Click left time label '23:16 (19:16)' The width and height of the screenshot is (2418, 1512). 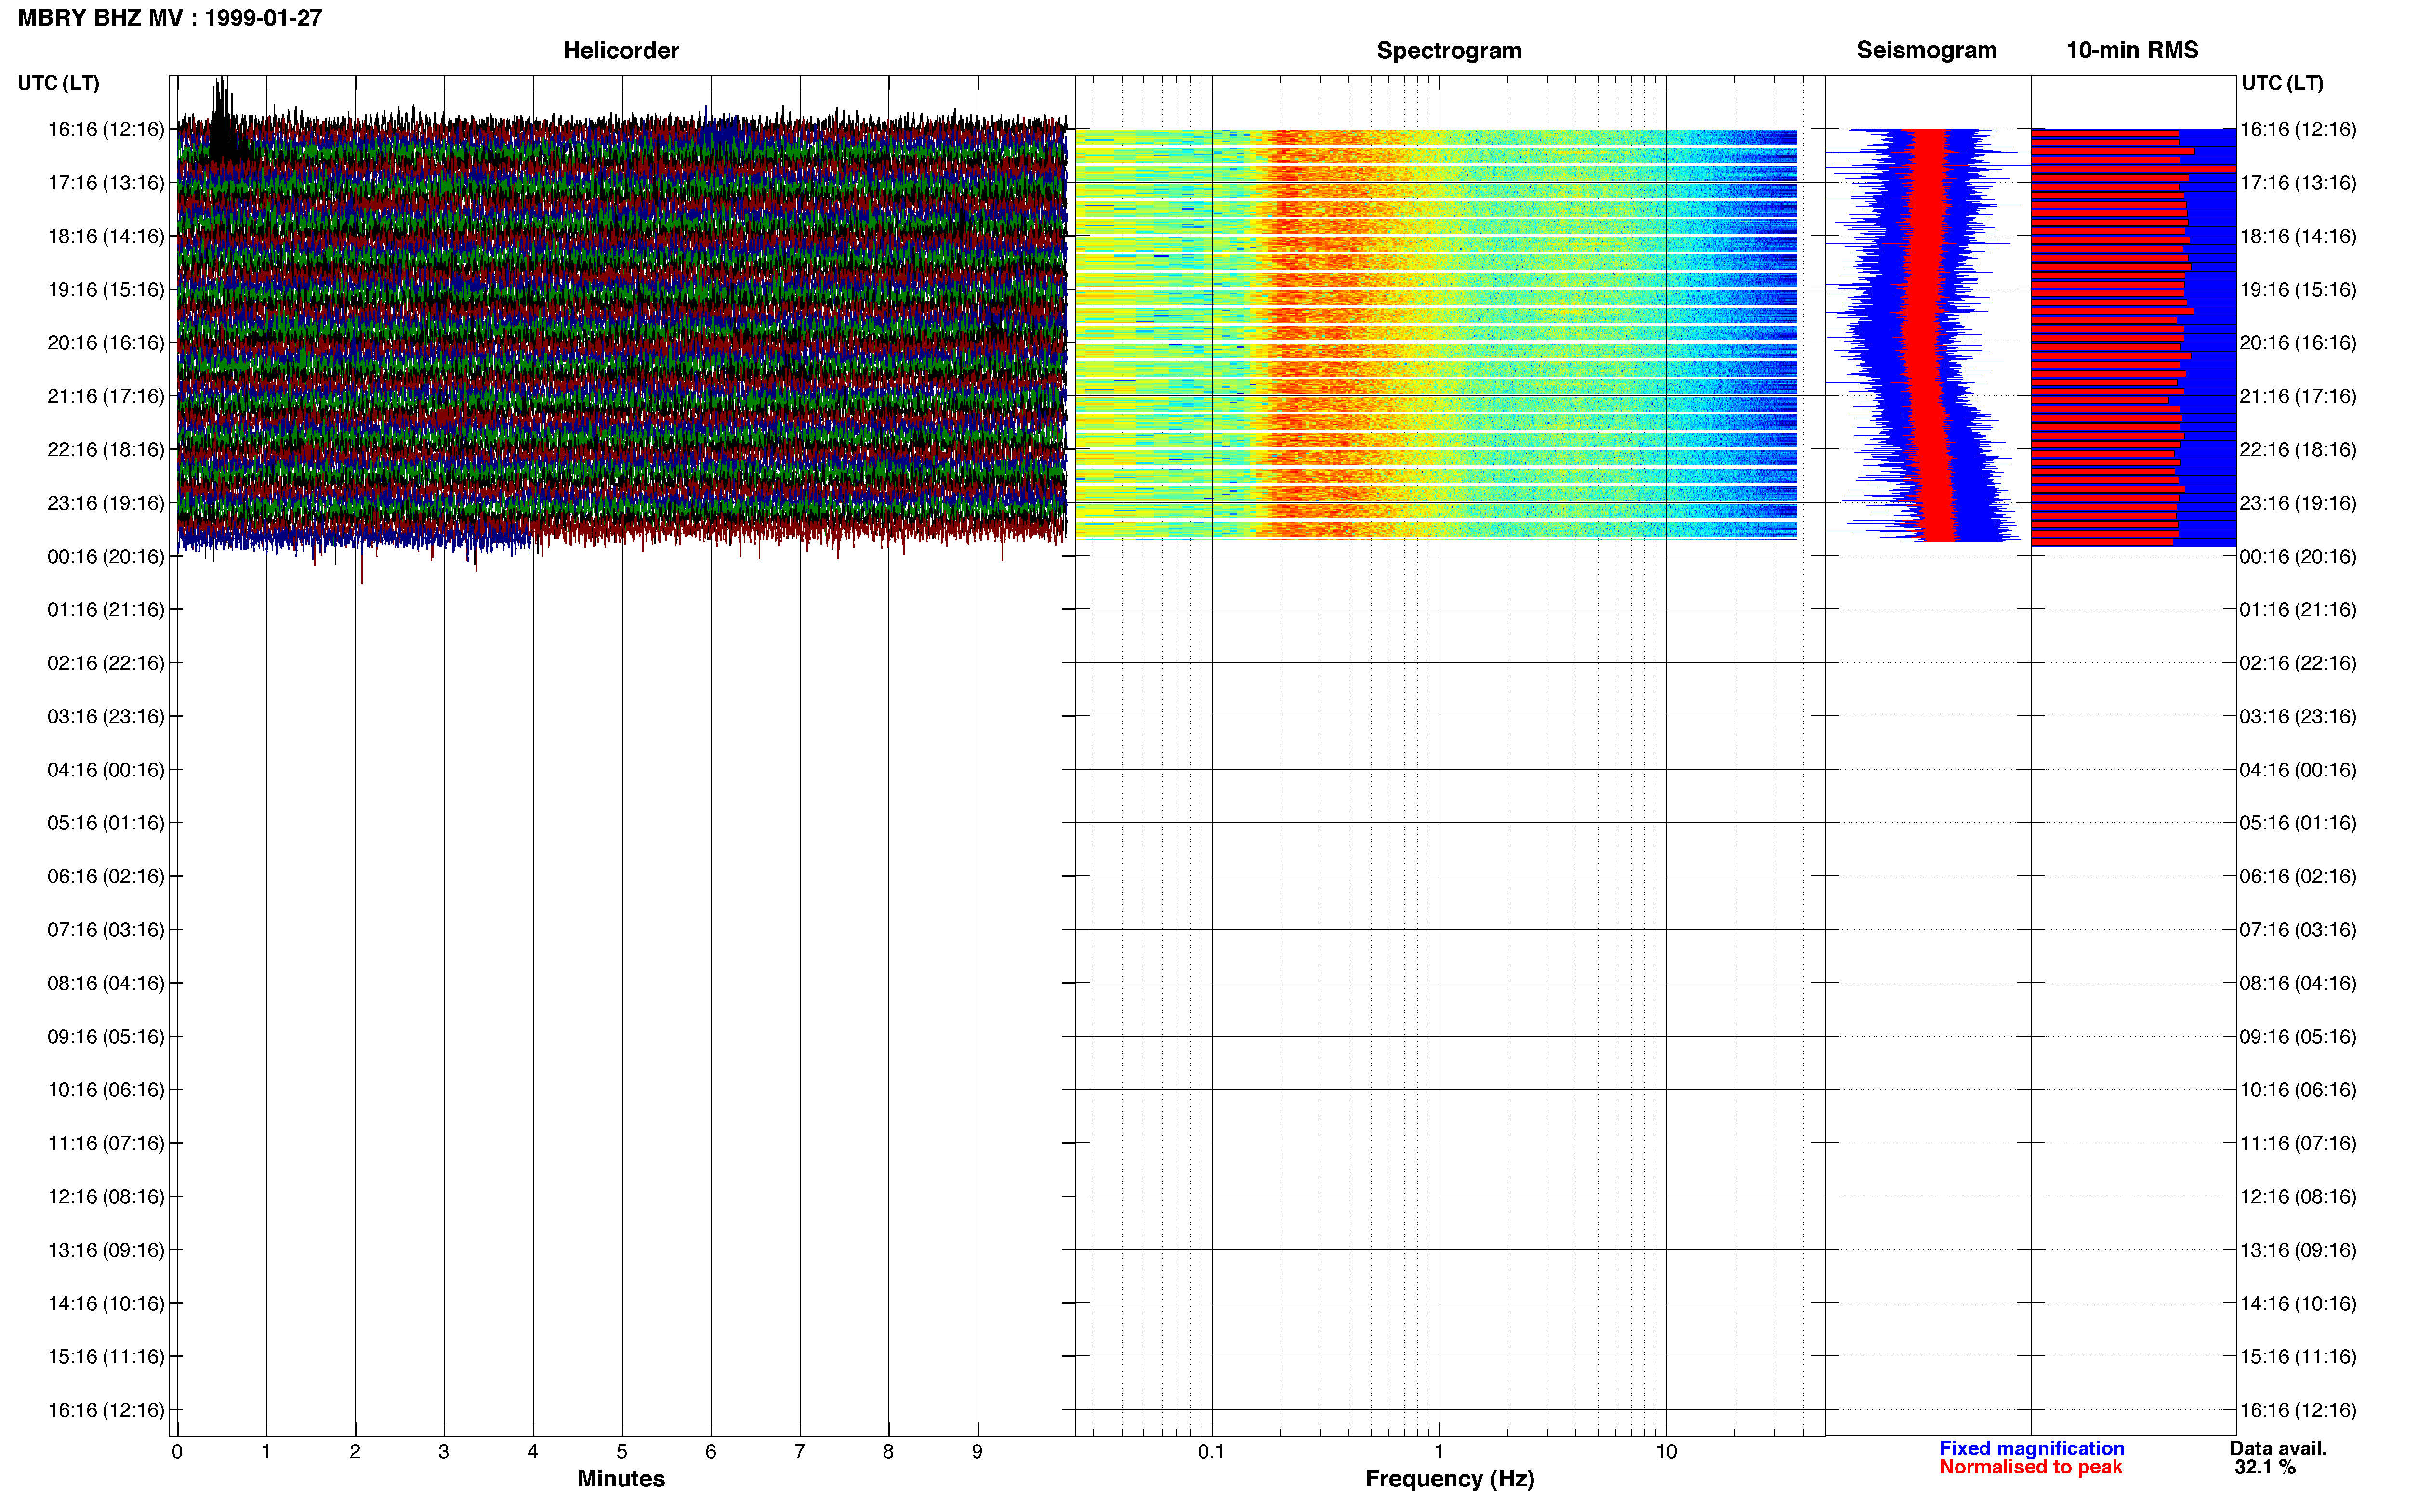106,503
